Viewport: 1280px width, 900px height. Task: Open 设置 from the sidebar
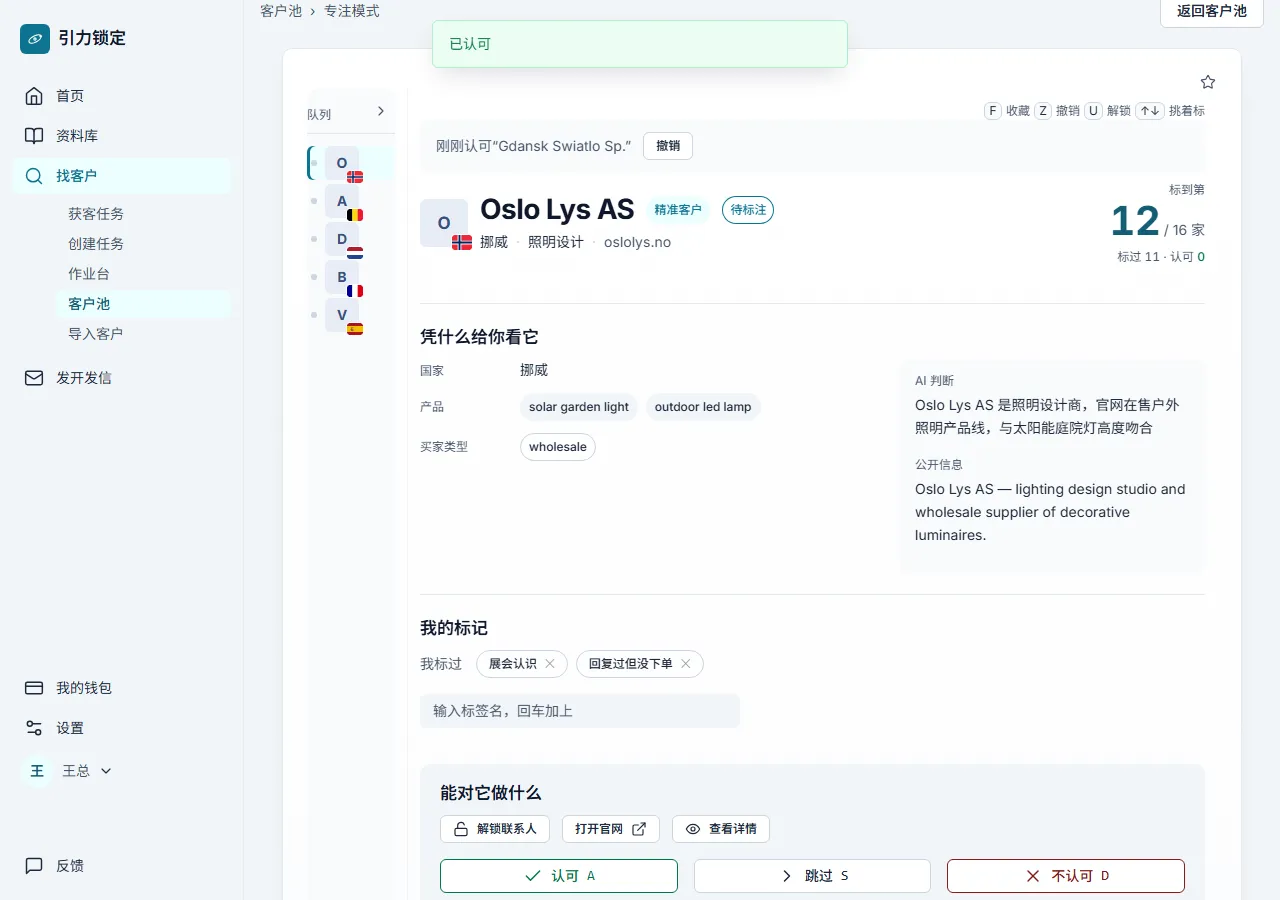tap(122, 728)
